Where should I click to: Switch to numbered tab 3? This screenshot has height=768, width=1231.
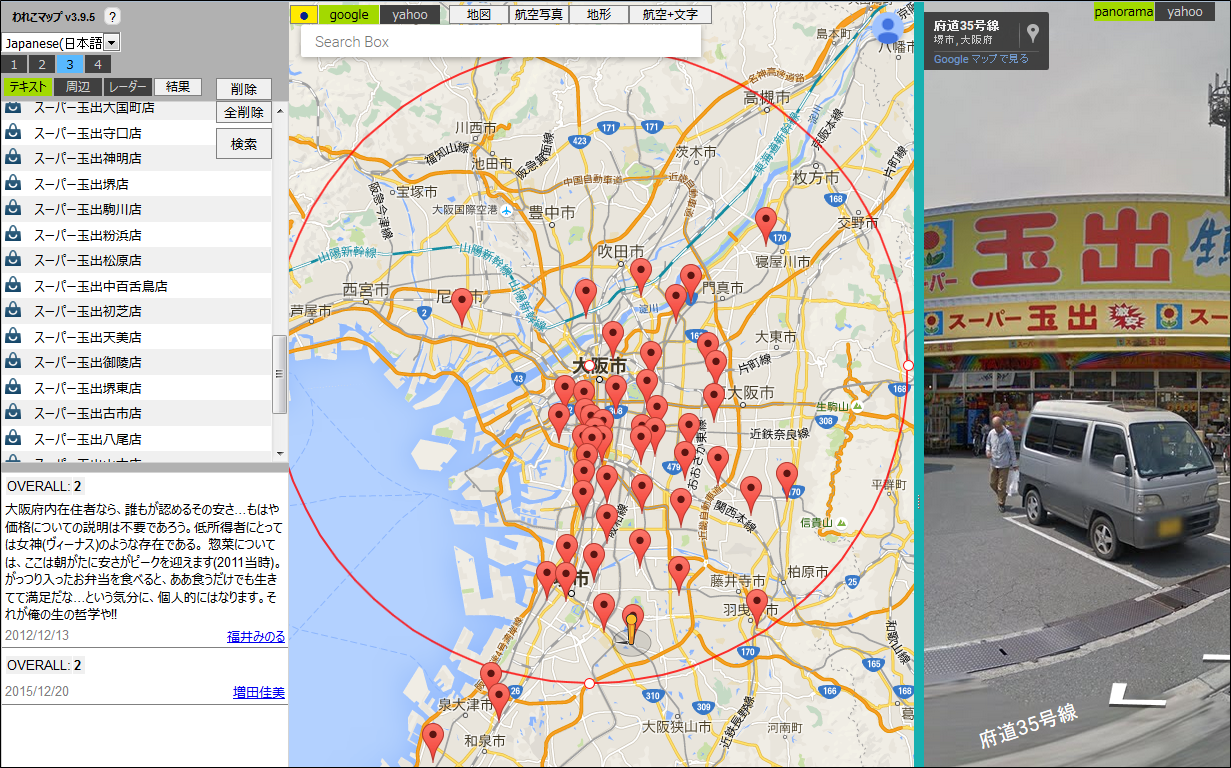coord(69,64)
